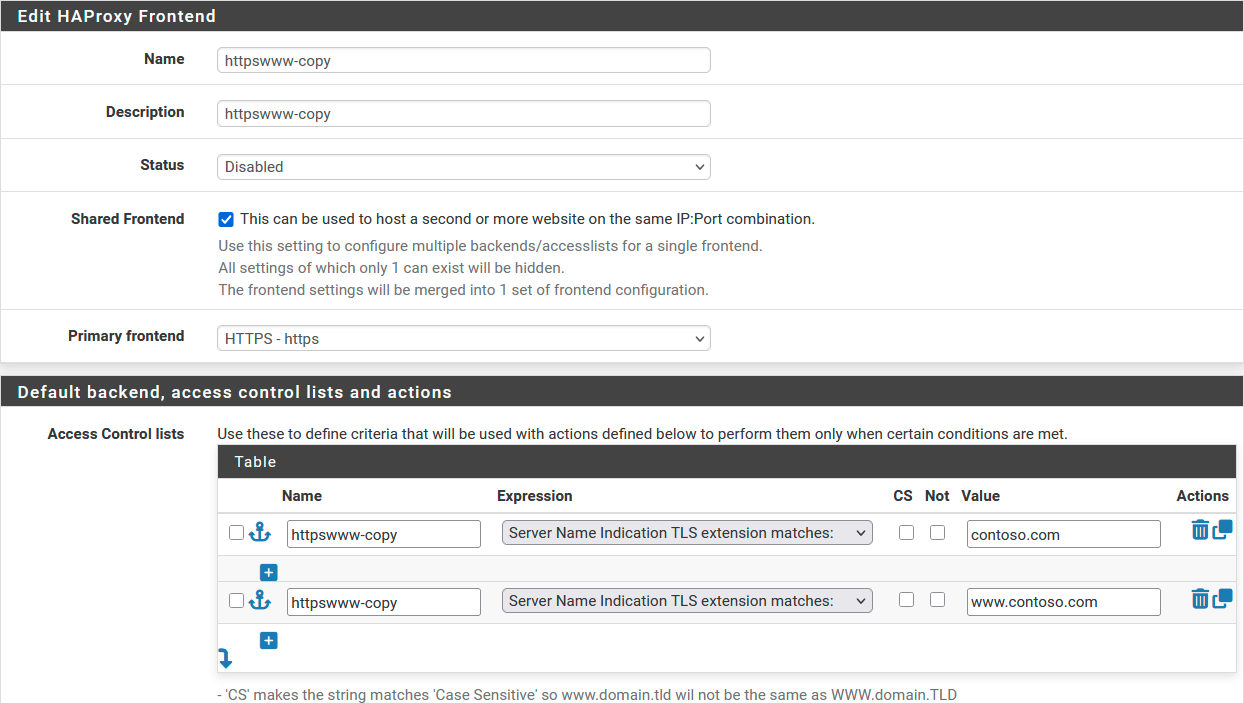Click the plus icon below the contoso.com row
Image resolution: width=1244 pixels, height=703 pixels.
268,572
